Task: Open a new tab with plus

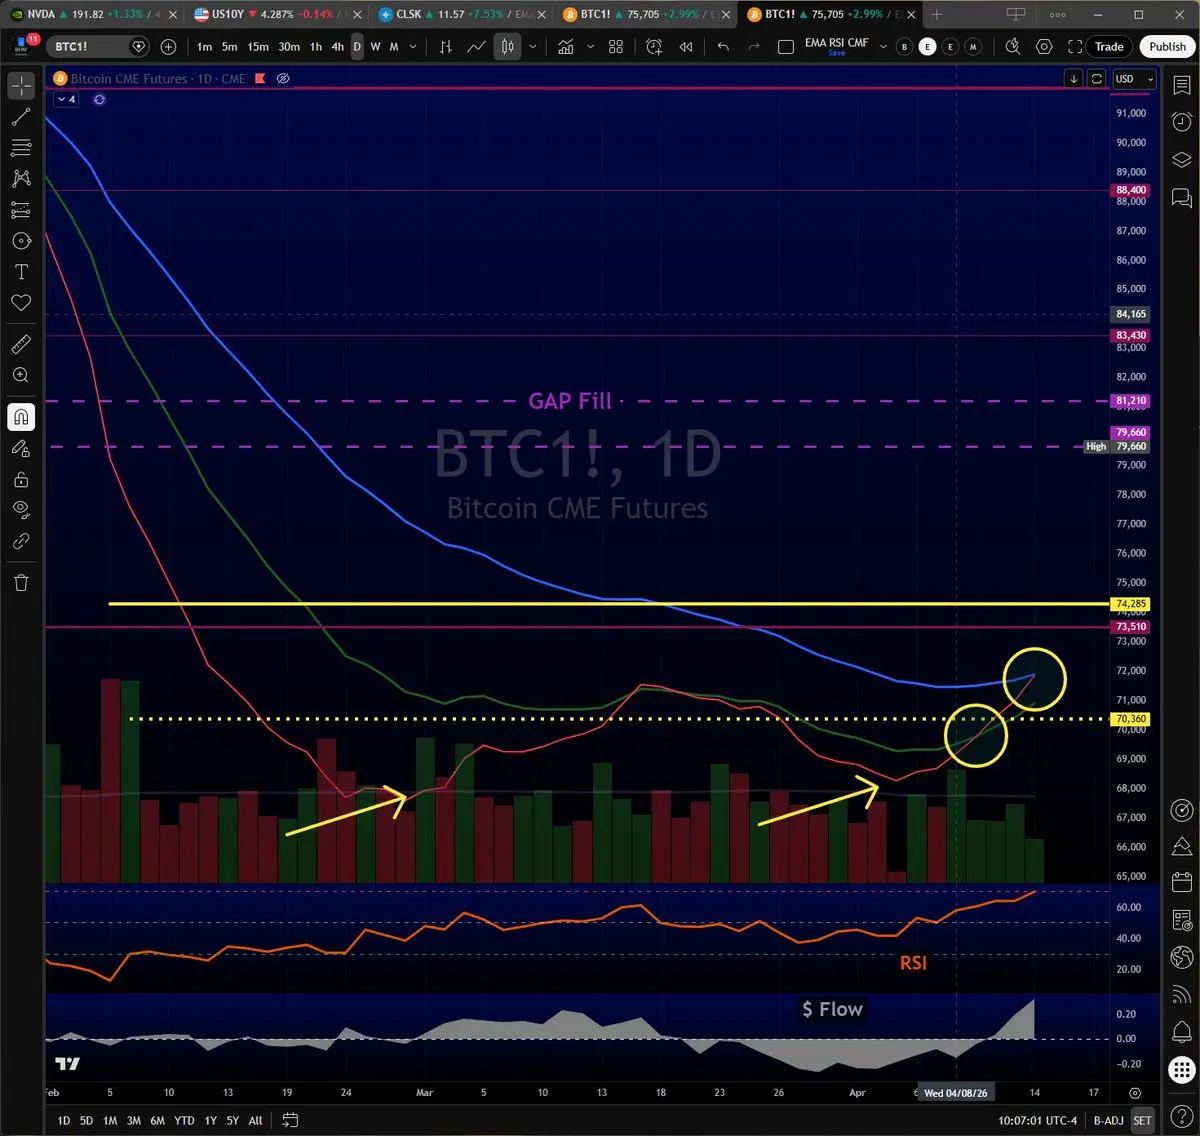Action: coord(937,14)
